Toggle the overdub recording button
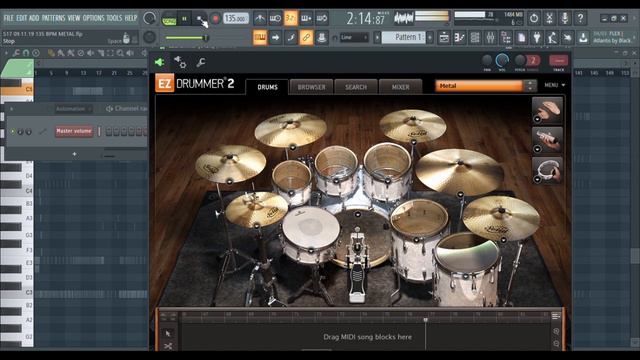Screen dimensions: 640x360 click(x=306, y=18)
